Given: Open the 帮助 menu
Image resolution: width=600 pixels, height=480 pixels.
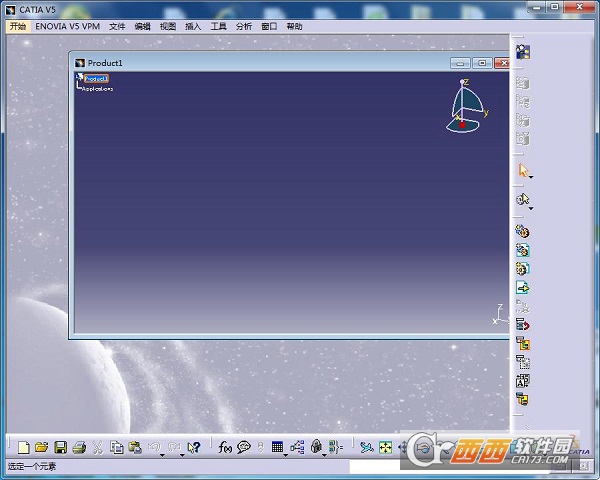Looking at the screenshot, I should 294,26.
